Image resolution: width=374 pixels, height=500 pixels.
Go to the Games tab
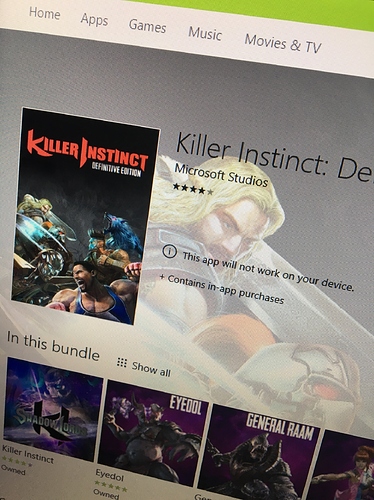[147, 26]
